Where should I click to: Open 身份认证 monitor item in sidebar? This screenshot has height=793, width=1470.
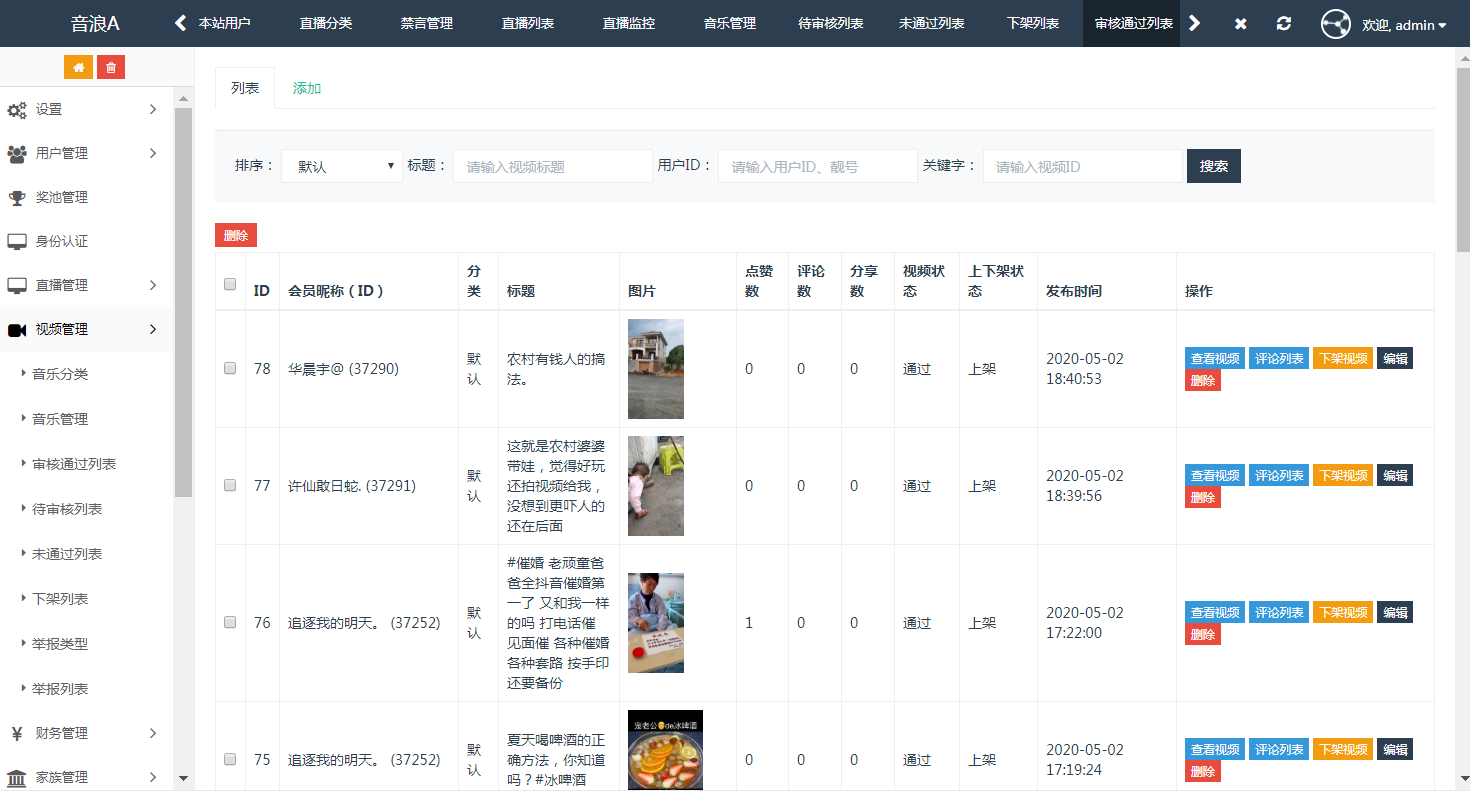pyautogui.click(x=62, y=241)
